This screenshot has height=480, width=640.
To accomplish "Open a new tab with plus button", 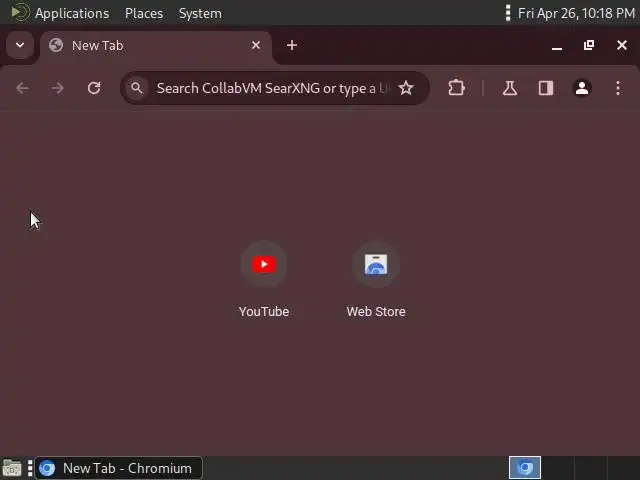I will tap(292, 45).
